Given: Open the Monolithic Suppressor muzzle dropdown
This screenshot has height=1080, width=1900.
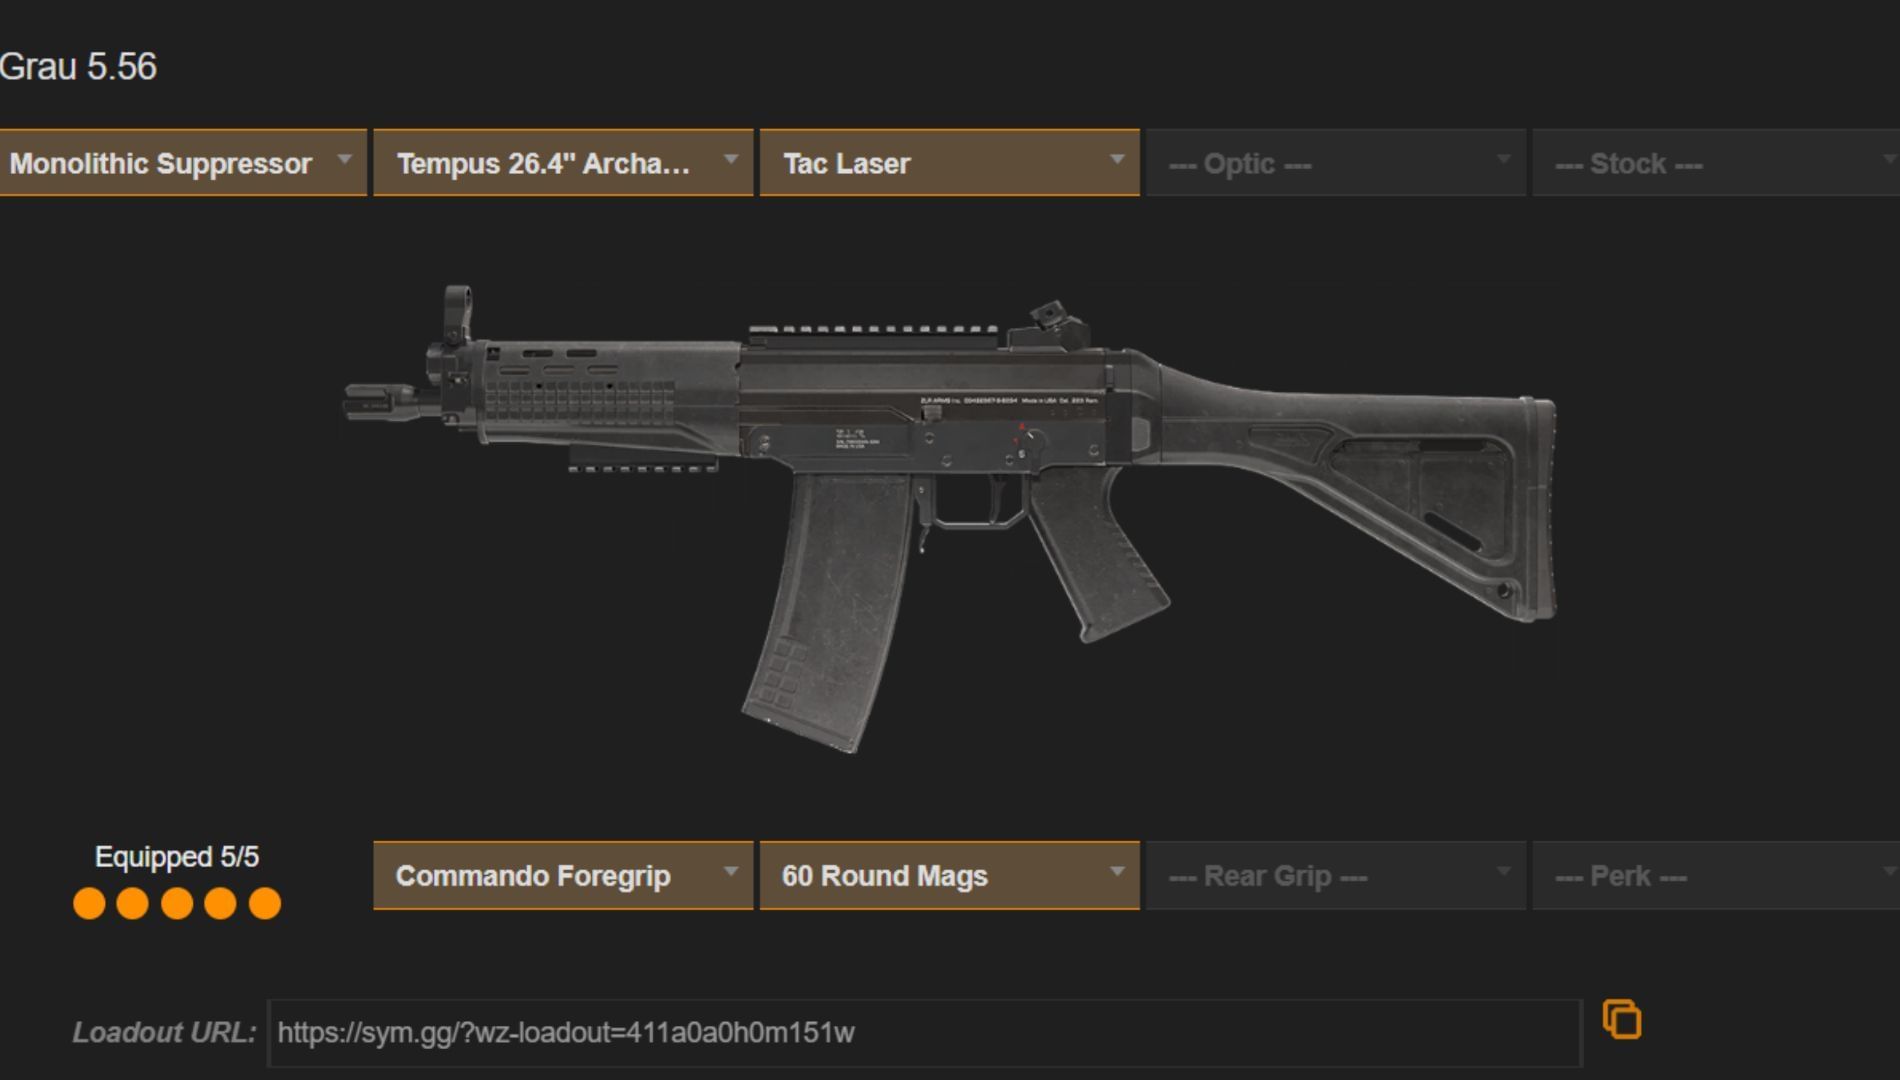Looking at the screenshot, I should [182, 163].
